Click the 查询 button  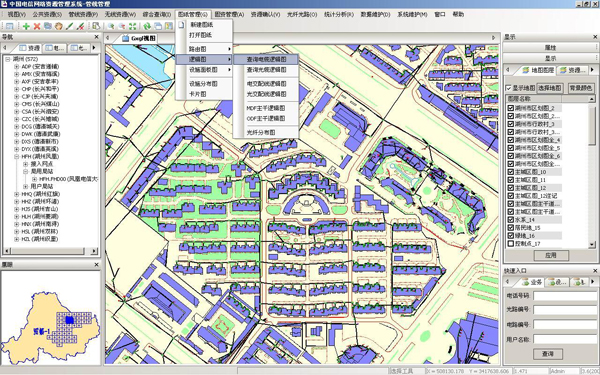point(548,354)
